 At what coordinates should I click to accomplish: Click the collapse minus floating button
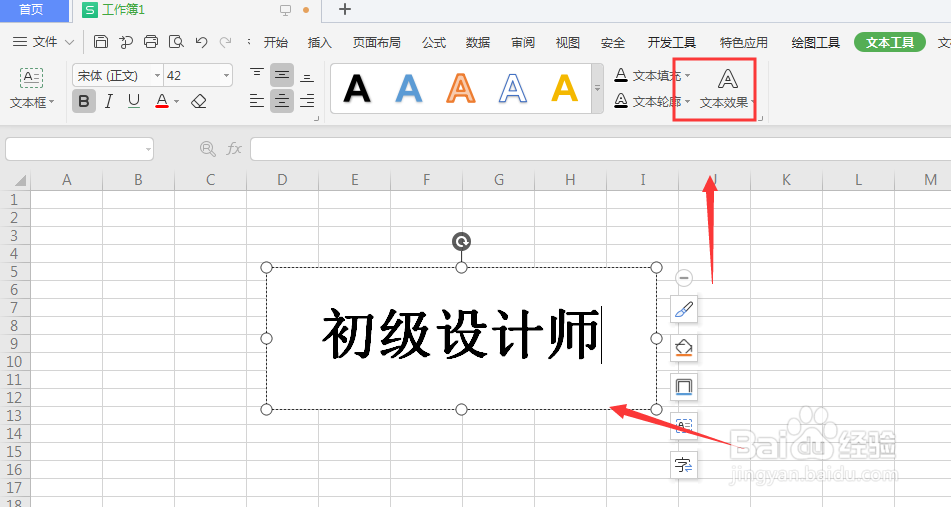point(684,278)
